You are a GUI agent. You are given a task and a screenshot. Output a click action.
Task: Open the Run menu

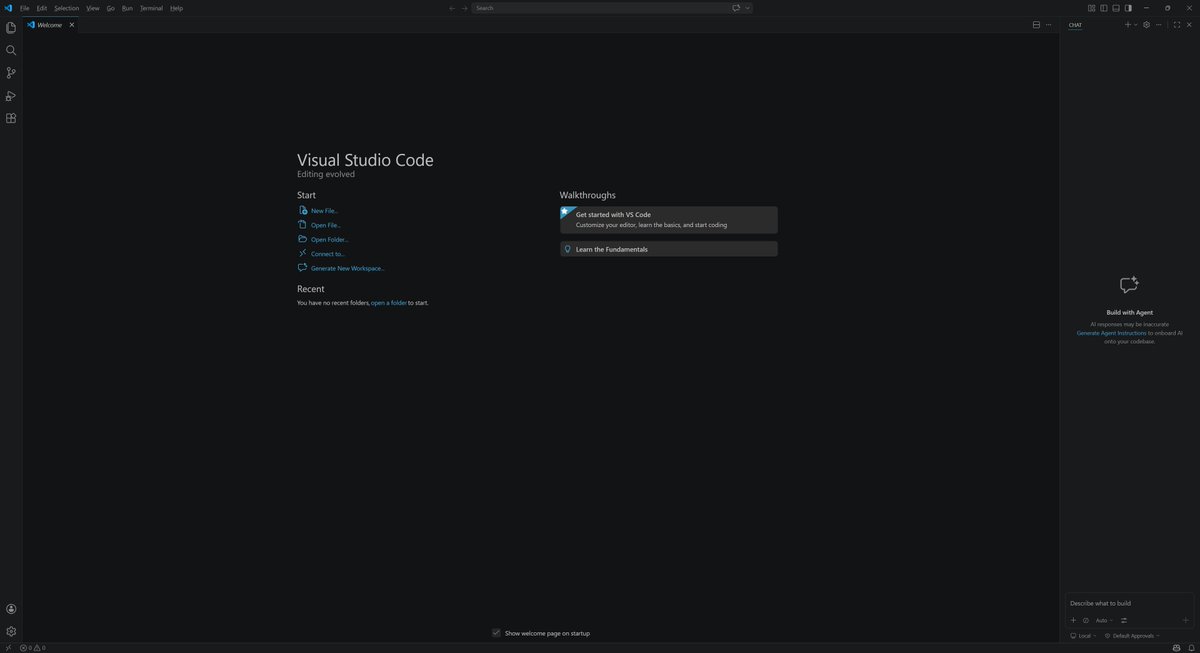point(127,8)
